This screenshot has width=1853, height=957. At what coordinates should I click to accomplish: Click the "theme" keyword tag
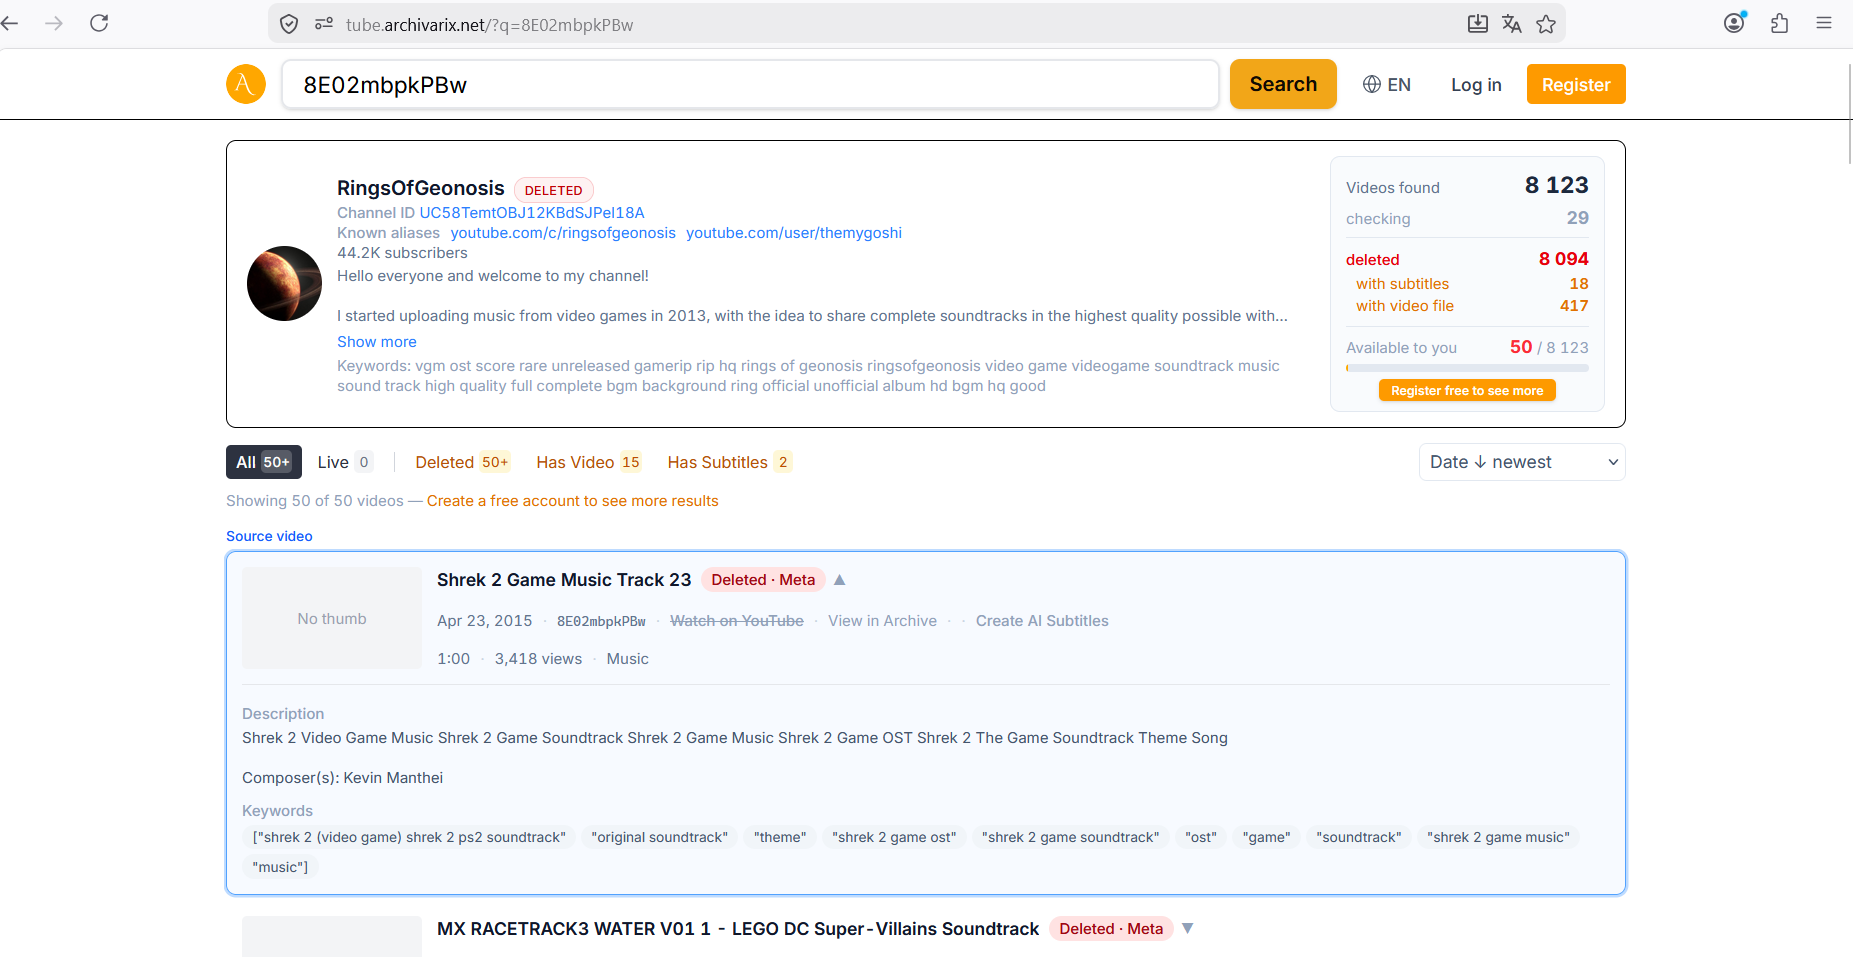click(x=780, y=837)
